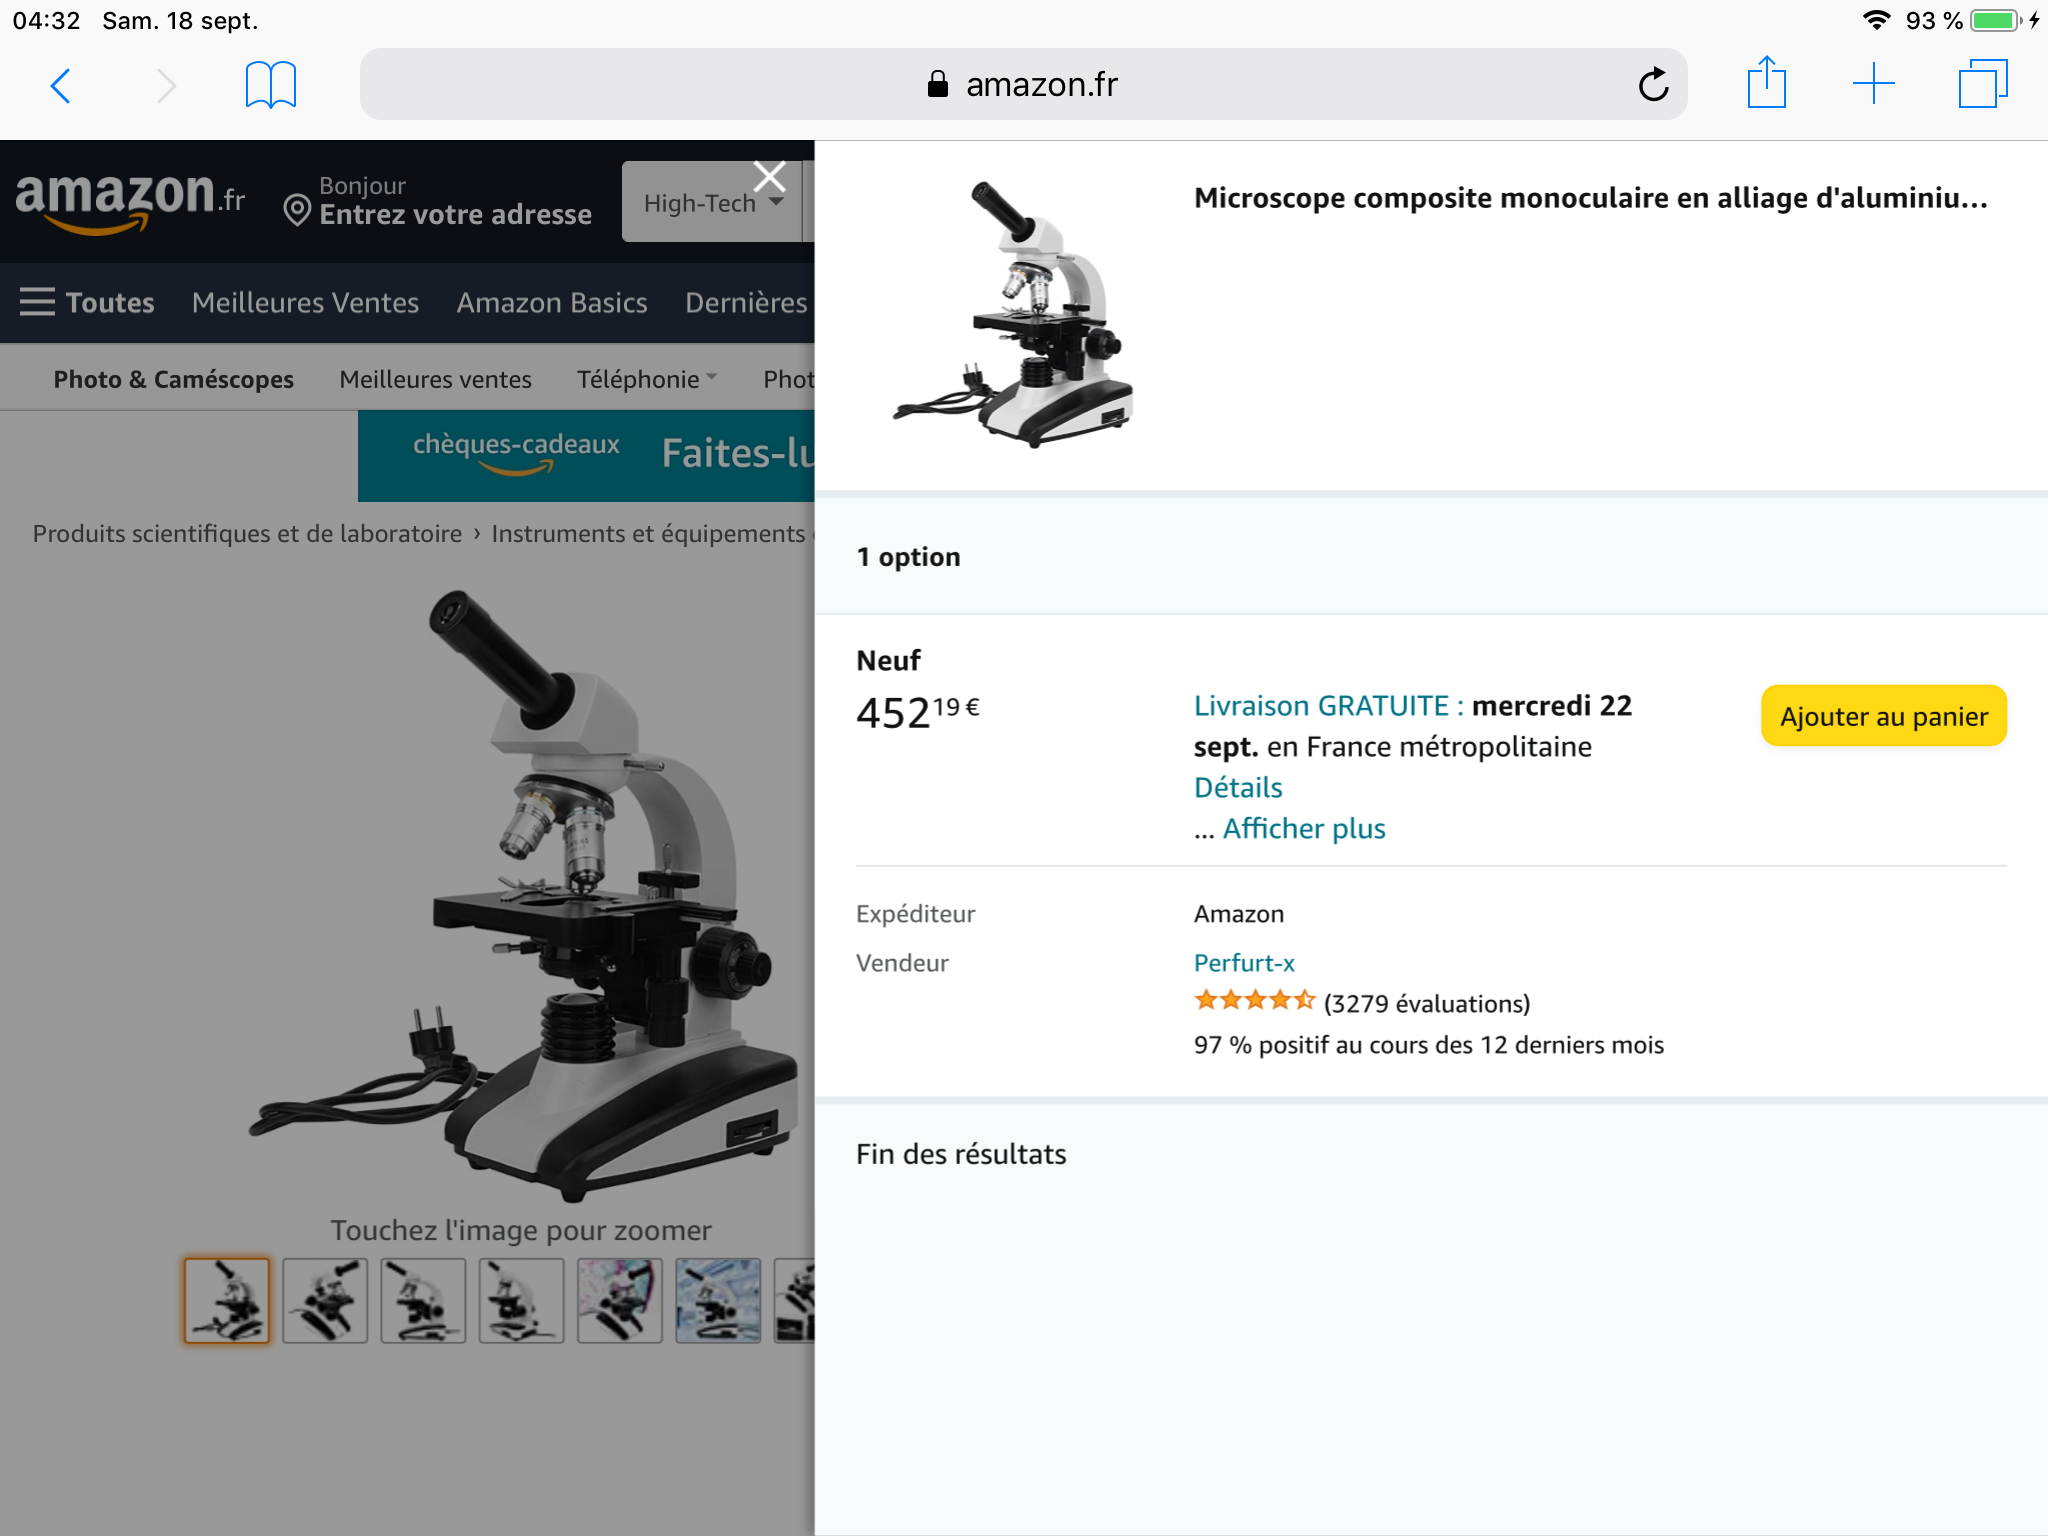Open the Safari bookmarks book icon

[270, 86]
